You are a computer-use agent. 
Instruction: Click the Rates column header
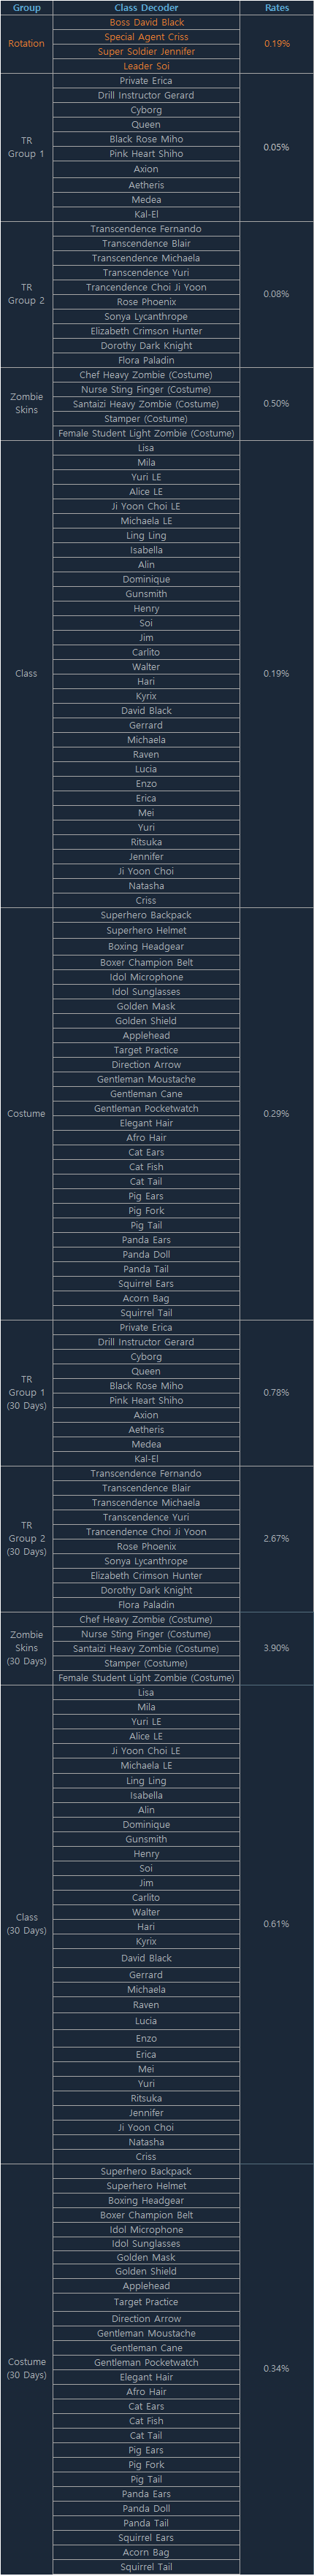point(276,8)
